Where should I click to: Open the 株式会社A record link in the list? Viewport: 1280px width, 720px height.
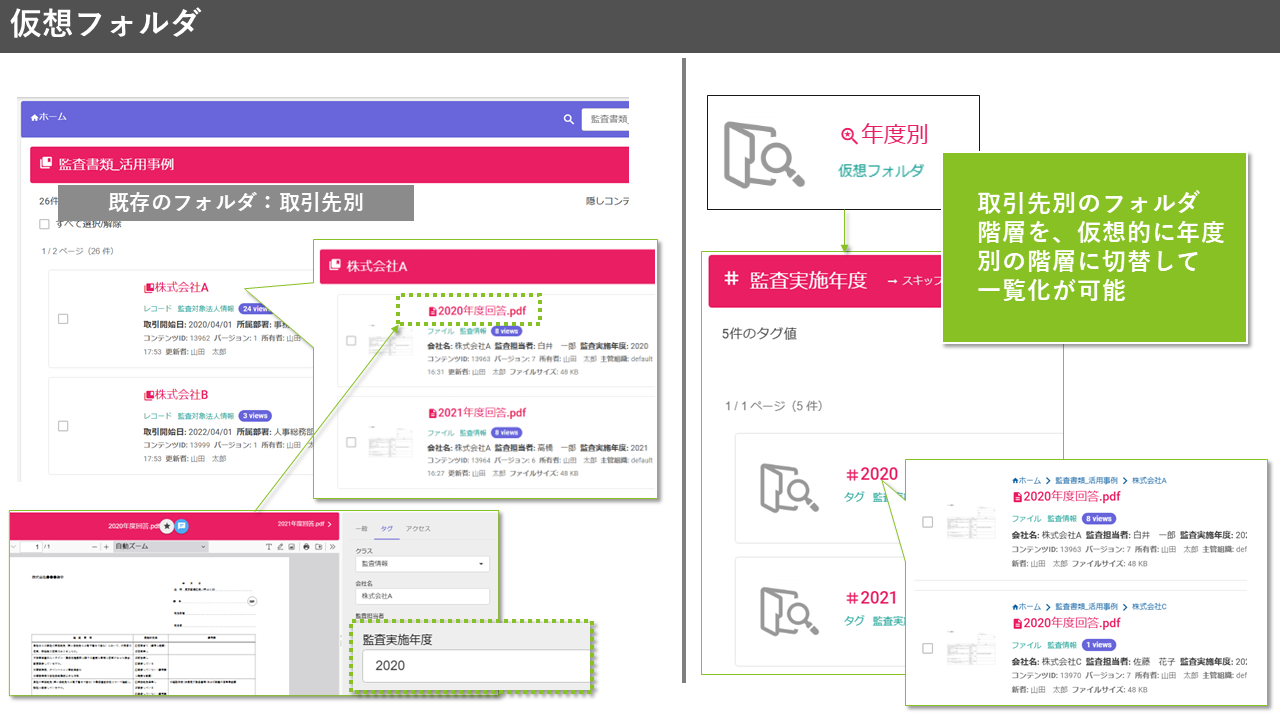pyautogui.click(x=176, y=287)
